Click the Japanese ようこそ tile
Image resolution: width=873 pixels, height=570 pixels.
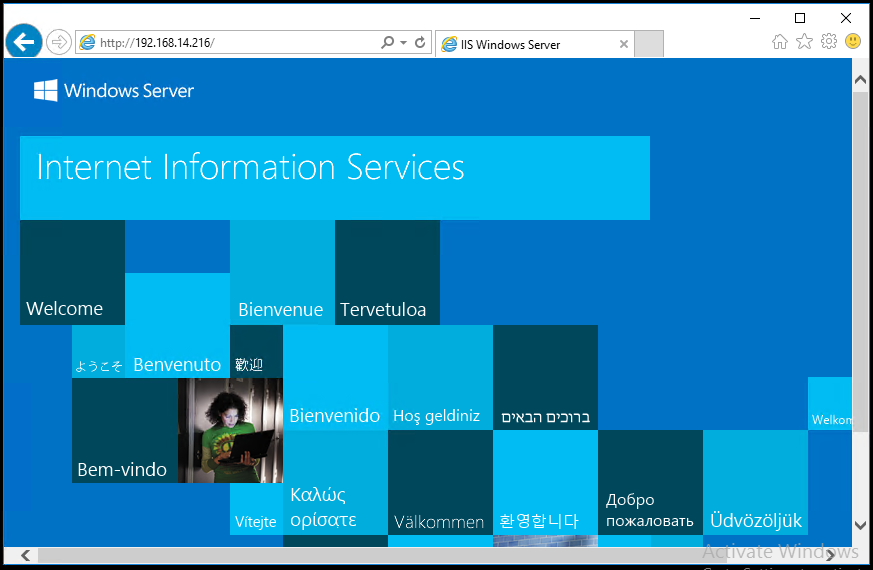pos(99,351)
